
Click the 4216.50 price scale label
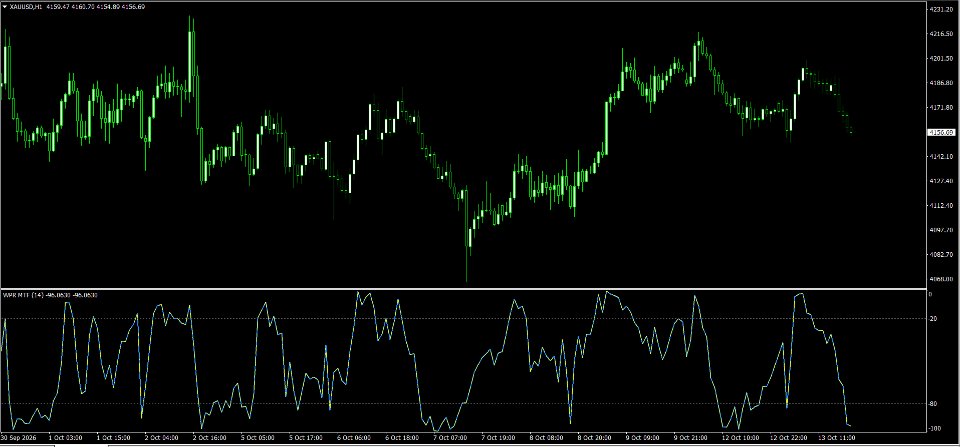tap(940, 34)
